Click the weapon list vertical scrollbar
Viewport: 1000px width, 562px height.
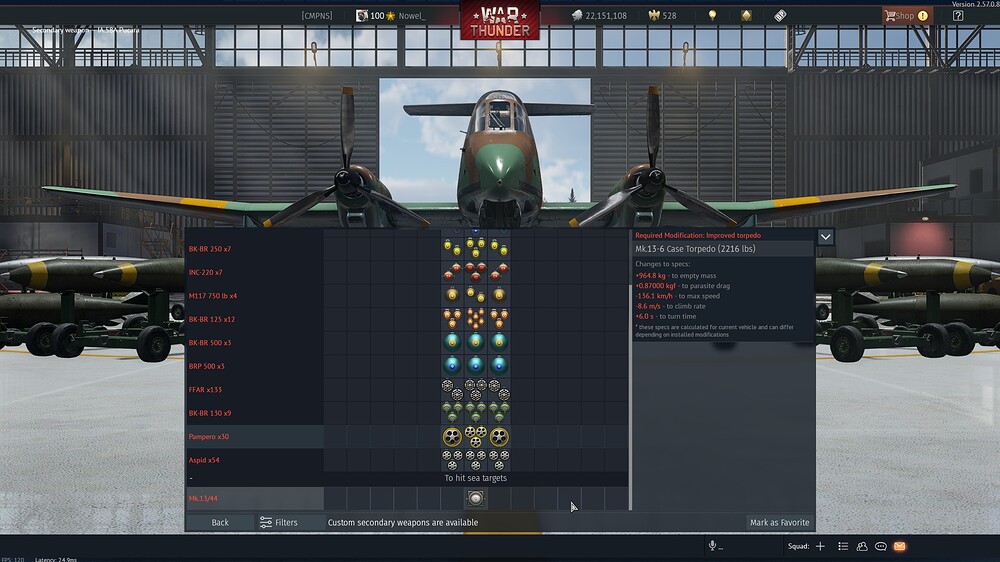pos(631,396)
